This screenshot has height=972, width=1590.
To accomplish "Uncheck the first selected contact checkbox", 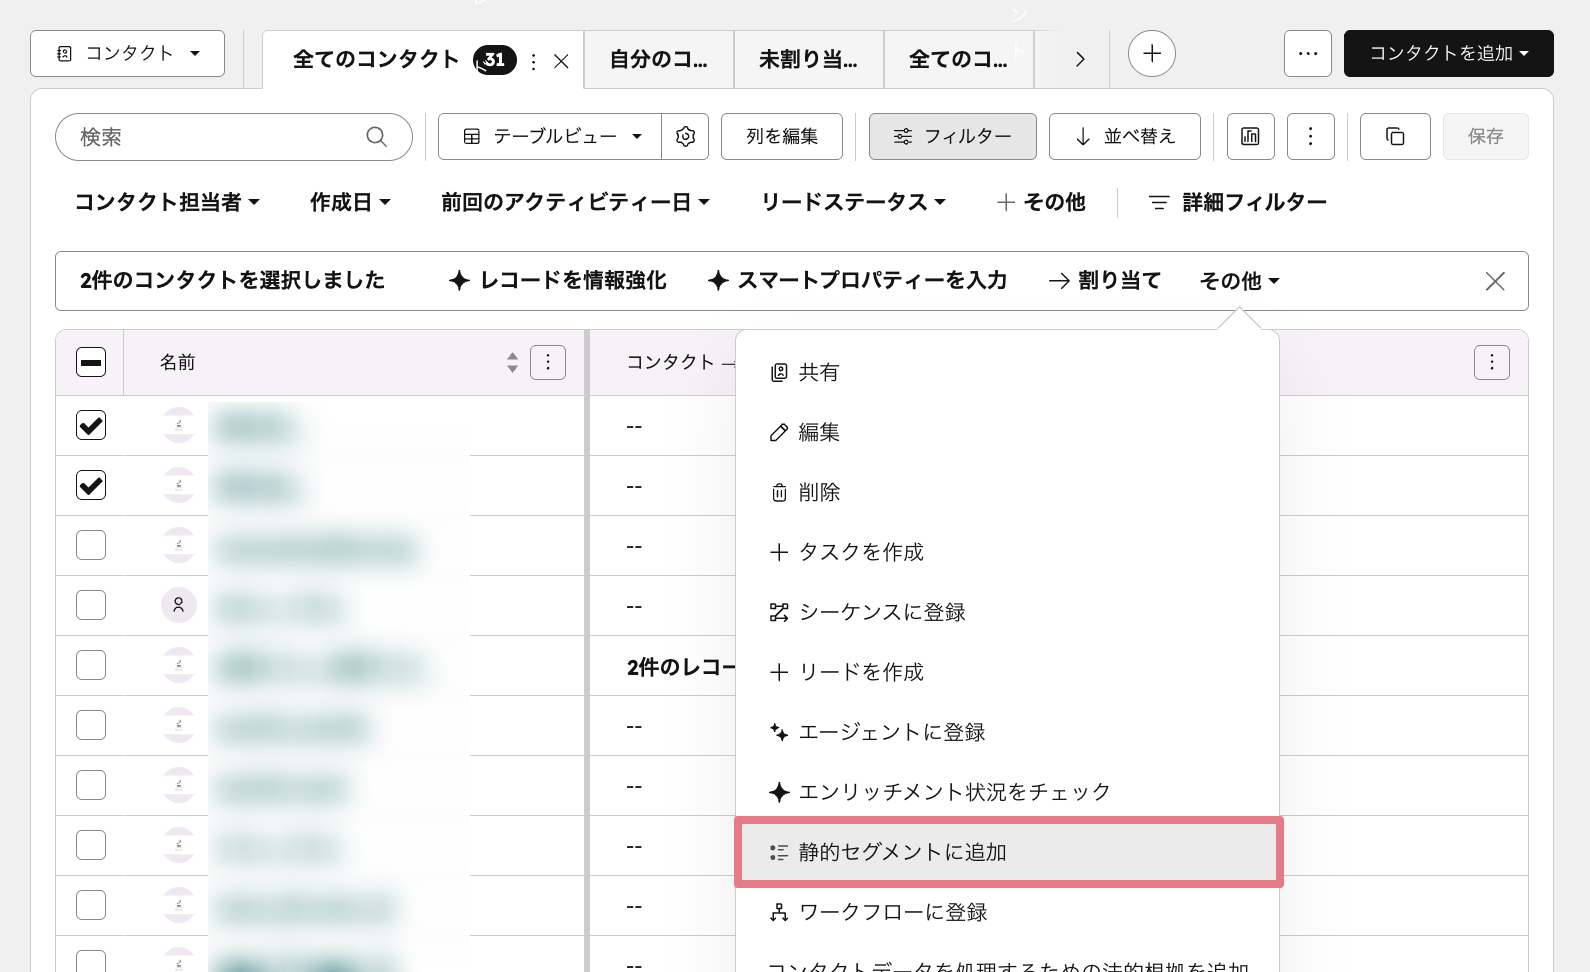I will (x=91, y=426).
